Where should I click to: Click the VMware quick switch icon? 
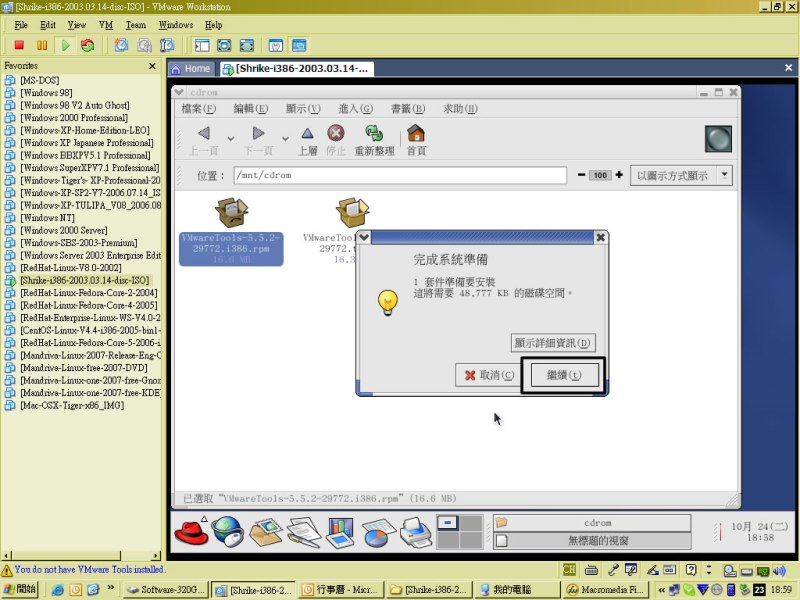(x=247, y=45)
